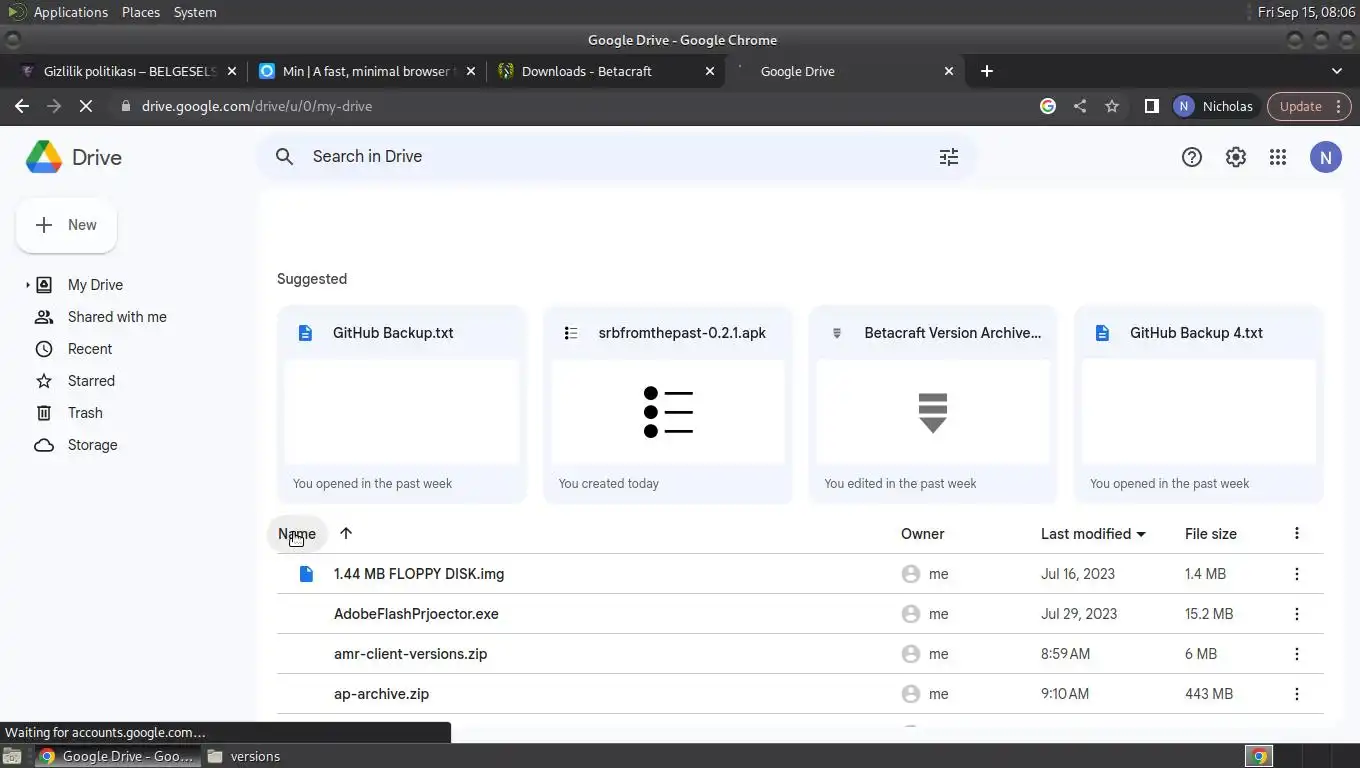1360x768 pixels.
Task: Open Storage in the sidebar
Action: pyautogui.click(x=92, y=445)
